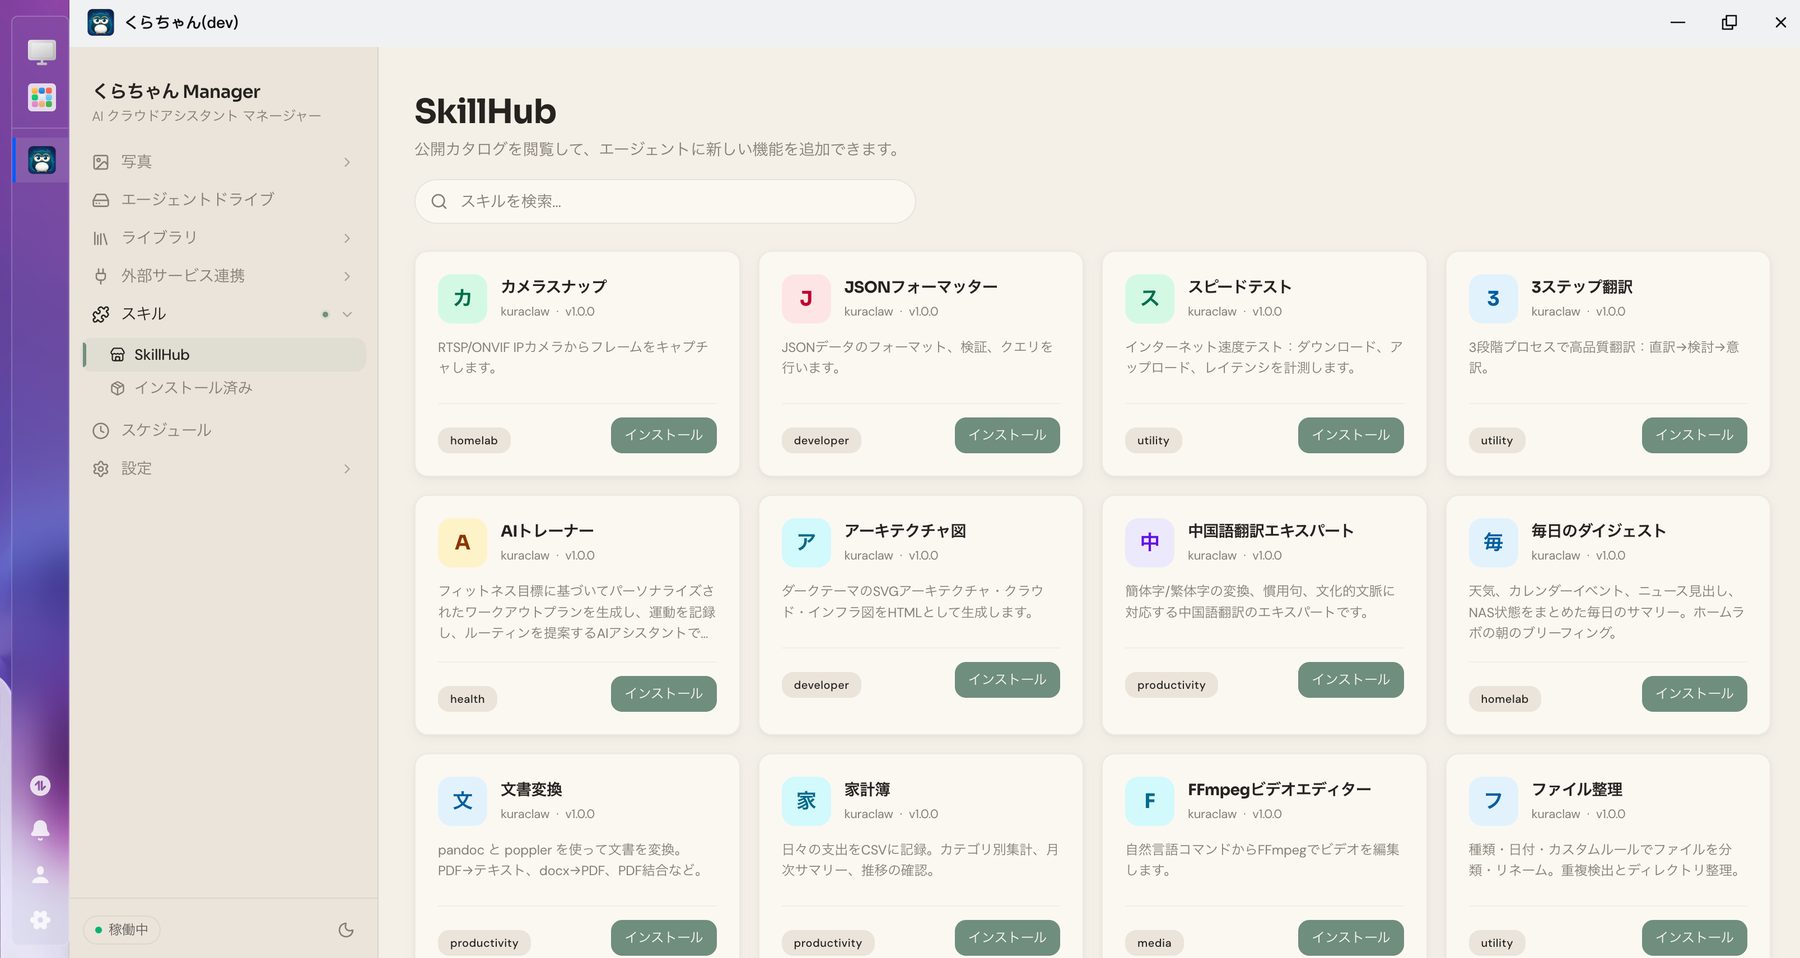Expand the 写真 sidebar section chevron

tap(347, 162)
